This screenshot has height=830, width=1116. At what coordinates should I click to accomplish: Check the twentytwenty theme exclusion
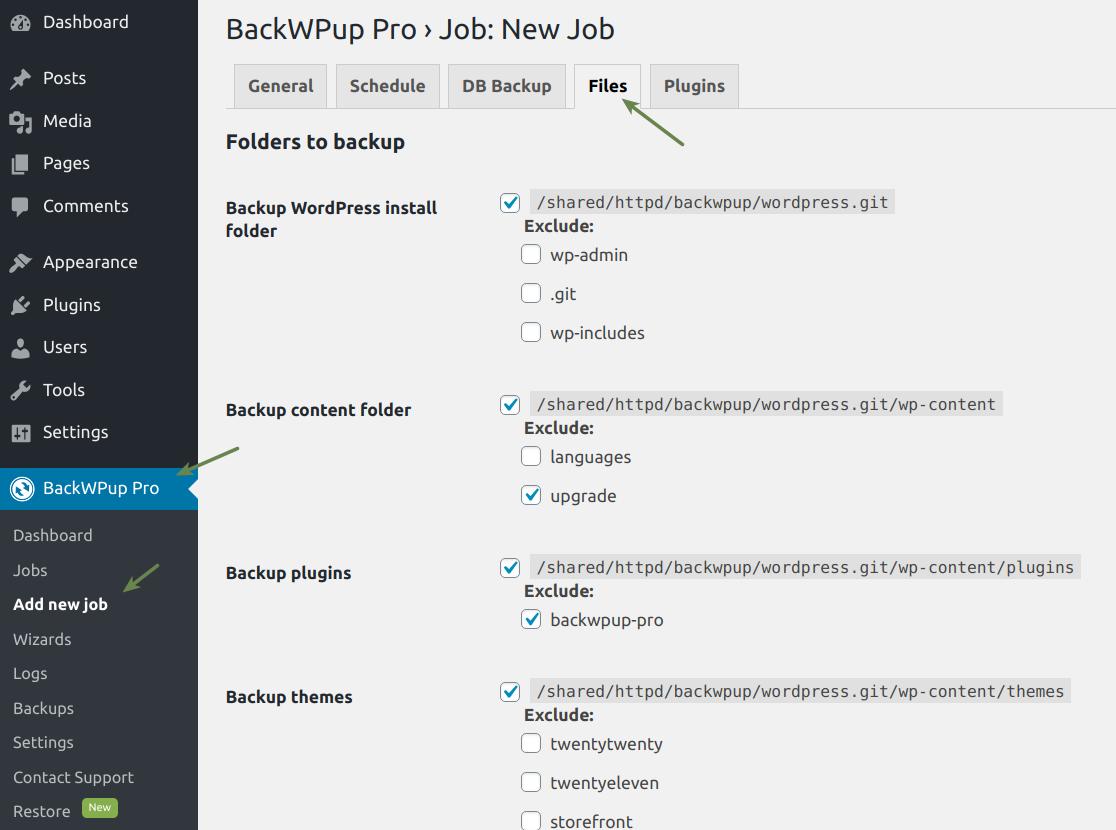coord(531,743)
